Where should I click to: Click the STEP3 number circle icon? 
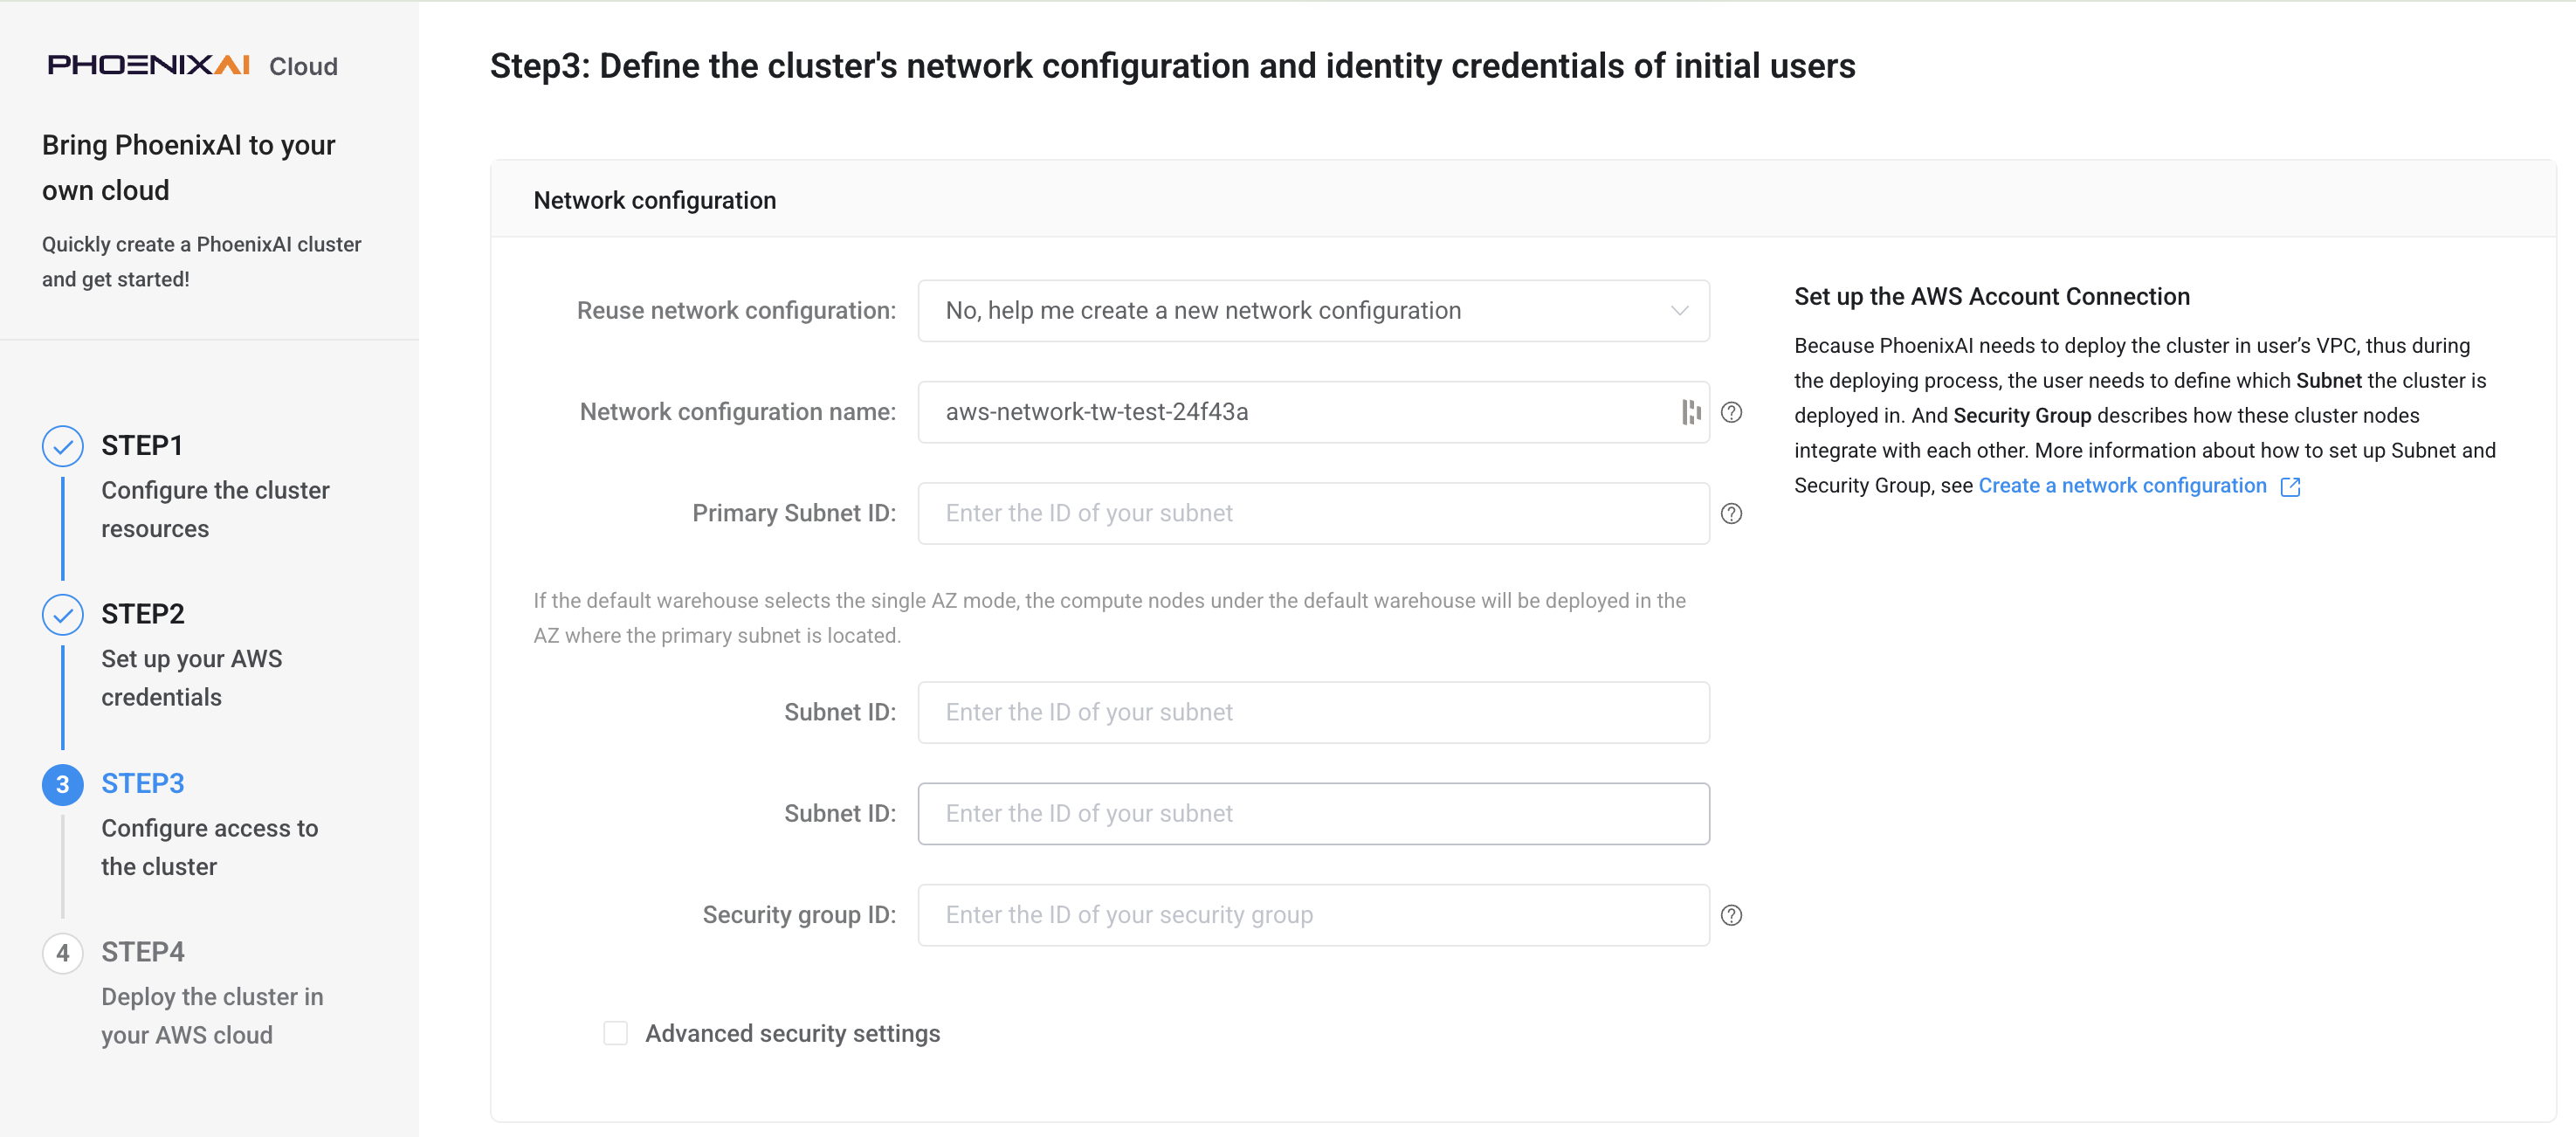click(63, 784)
